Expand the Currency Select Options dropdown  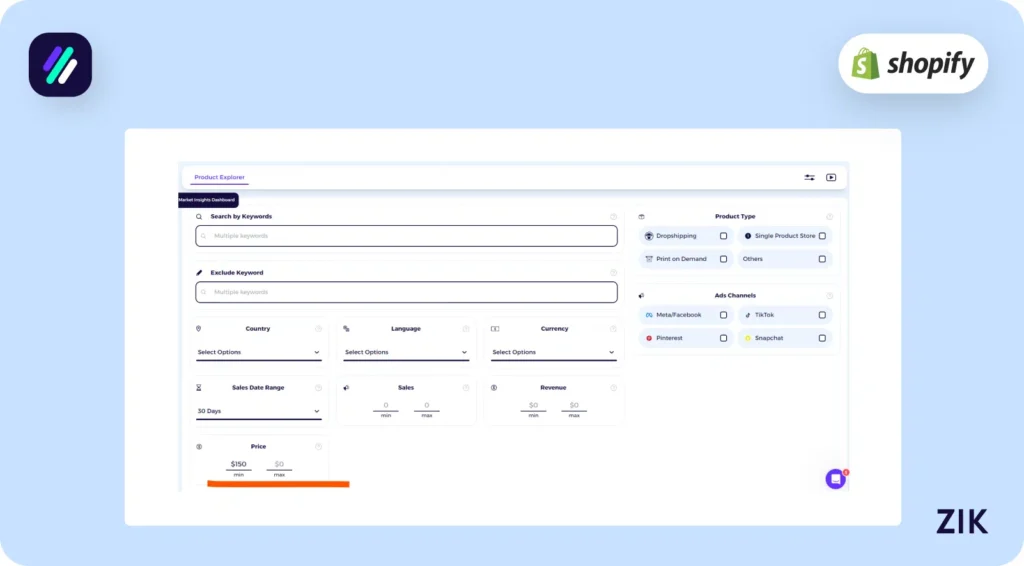coord(553,352)
